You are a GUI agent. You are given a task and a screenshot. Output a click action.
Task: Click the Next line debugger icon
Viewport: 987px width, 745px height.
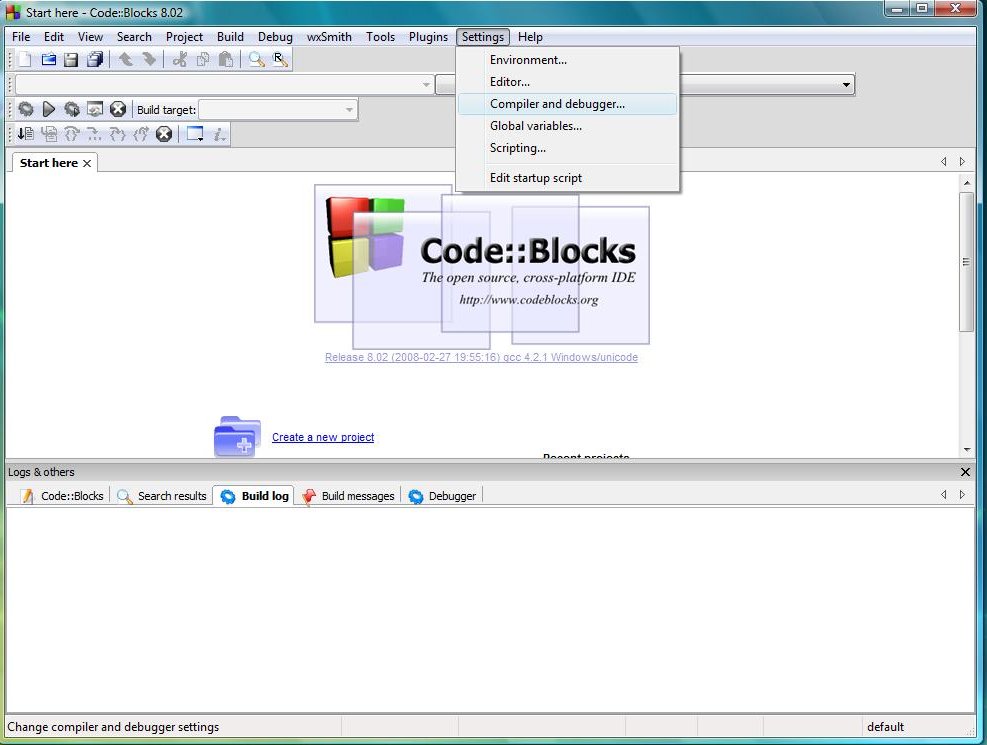coord(72,134)
